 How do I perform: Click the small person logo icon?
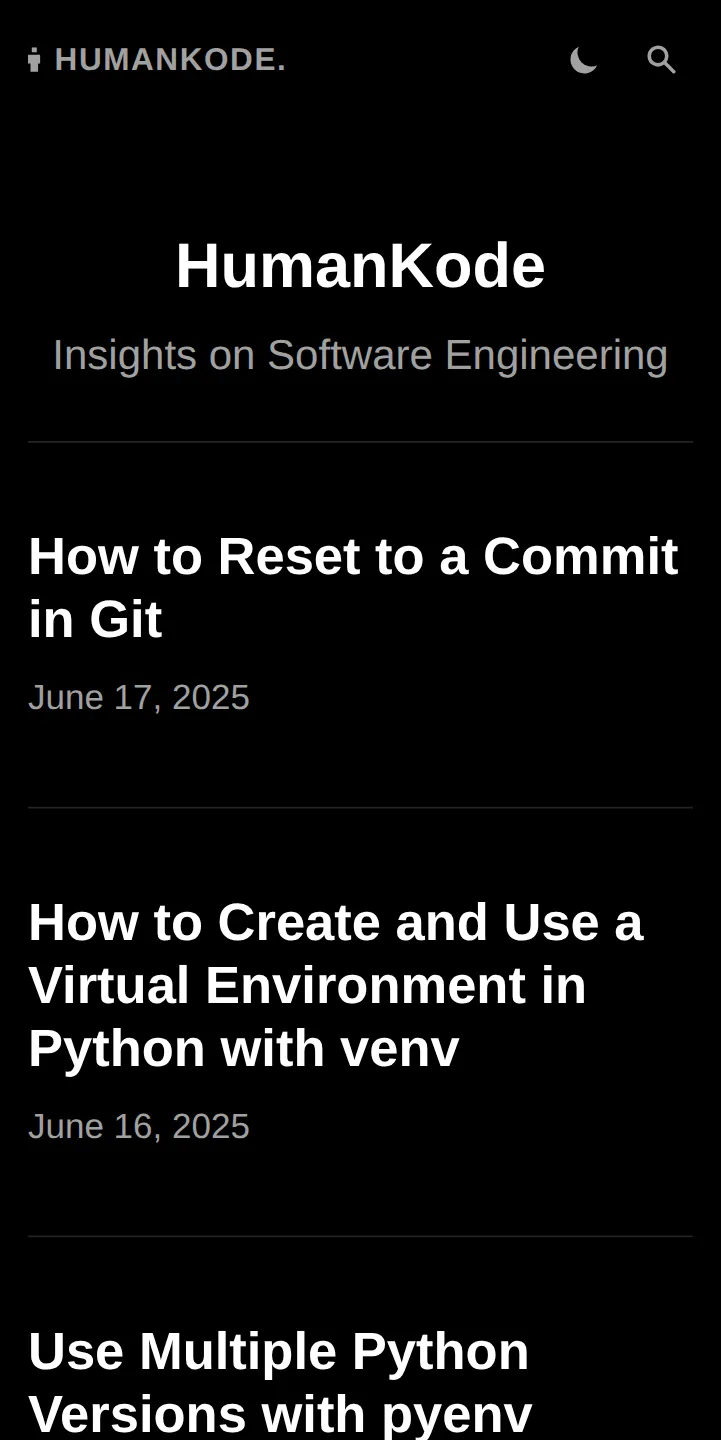click(x=35, y=60)
